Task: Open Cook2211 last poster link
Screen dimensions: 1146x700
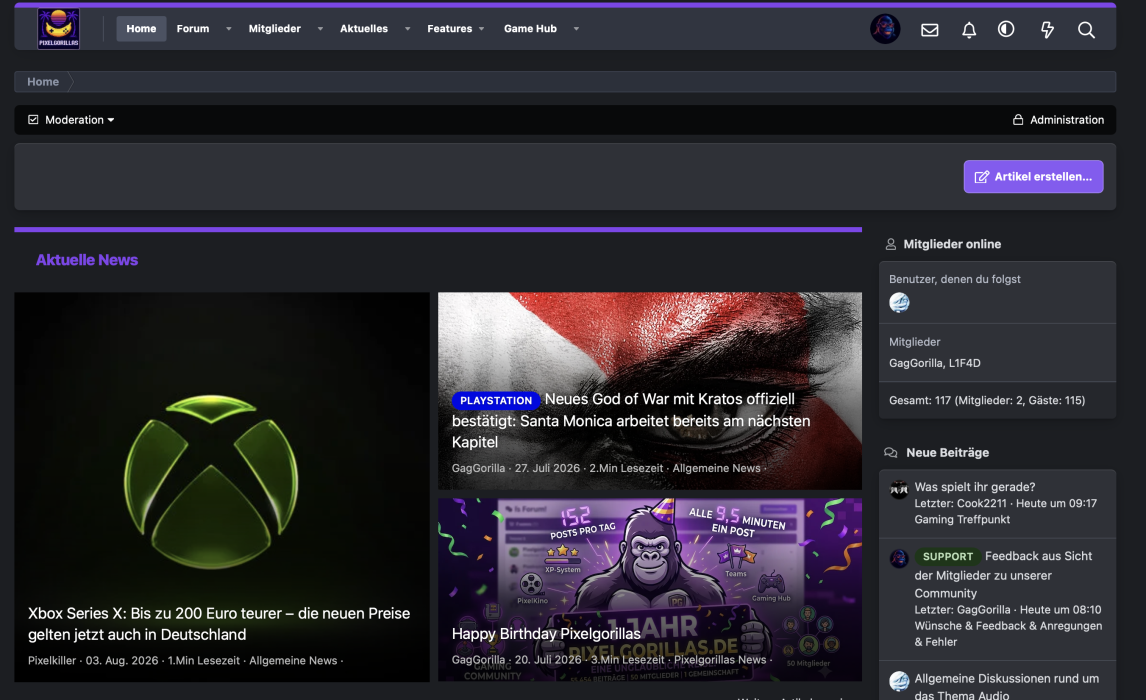Action: (x=982, y=503)
